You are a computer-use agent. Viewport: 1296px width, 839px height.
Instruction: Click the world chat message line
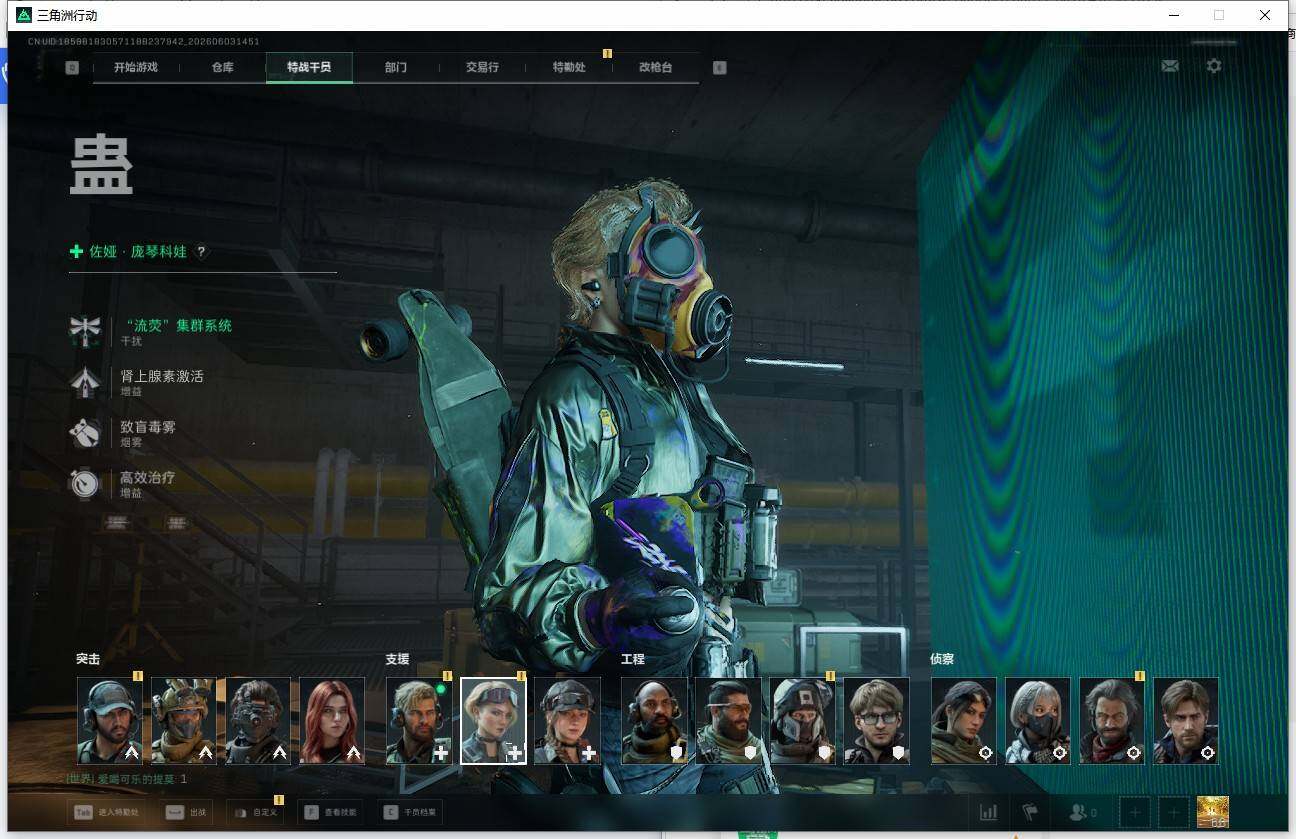coord(127,779)
